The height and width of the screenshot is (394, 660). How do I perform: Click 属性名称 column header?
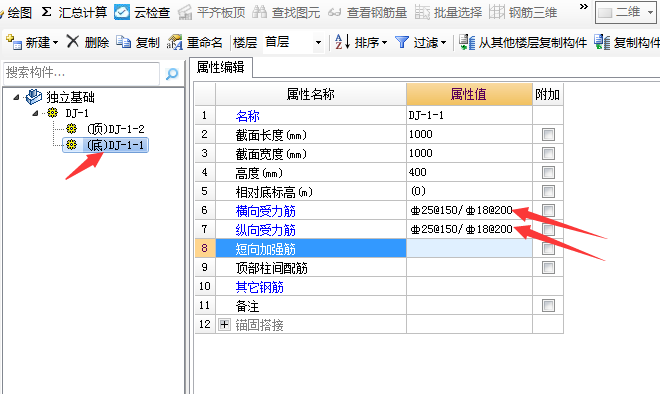click(311, 94)
